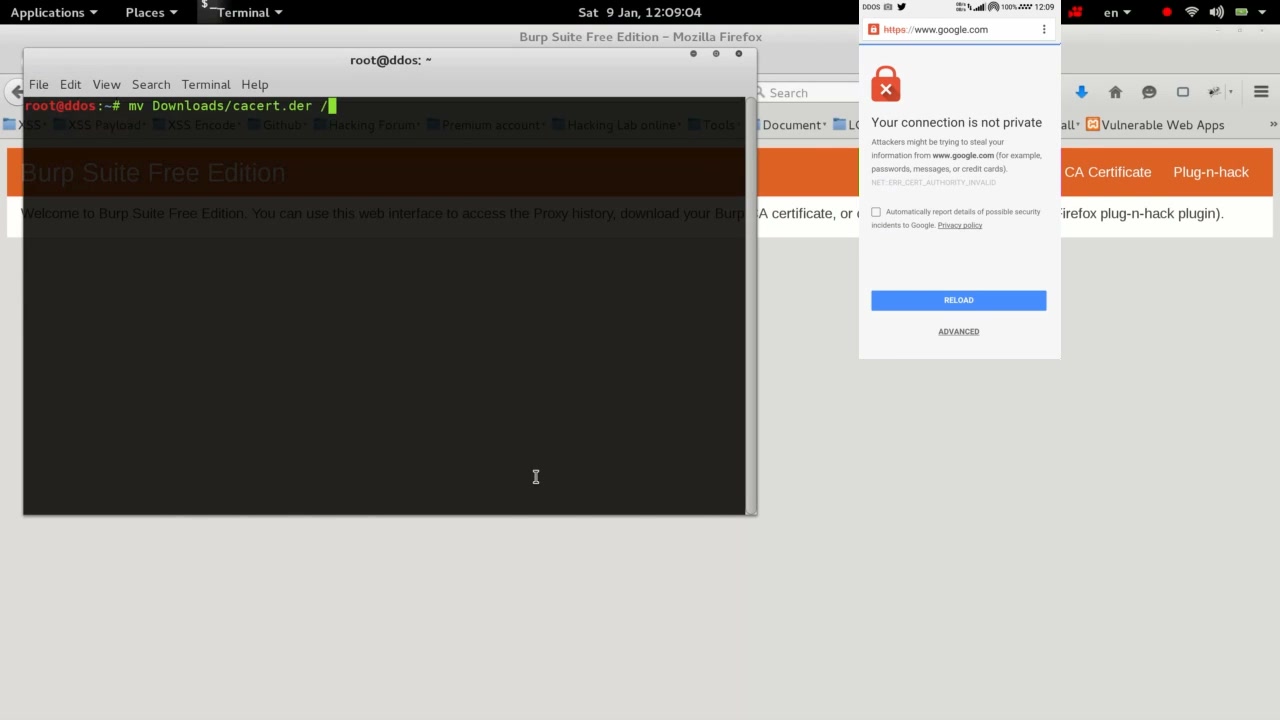
Task: Click lock warning icon in phone address bar
Action: coord(873,30)
